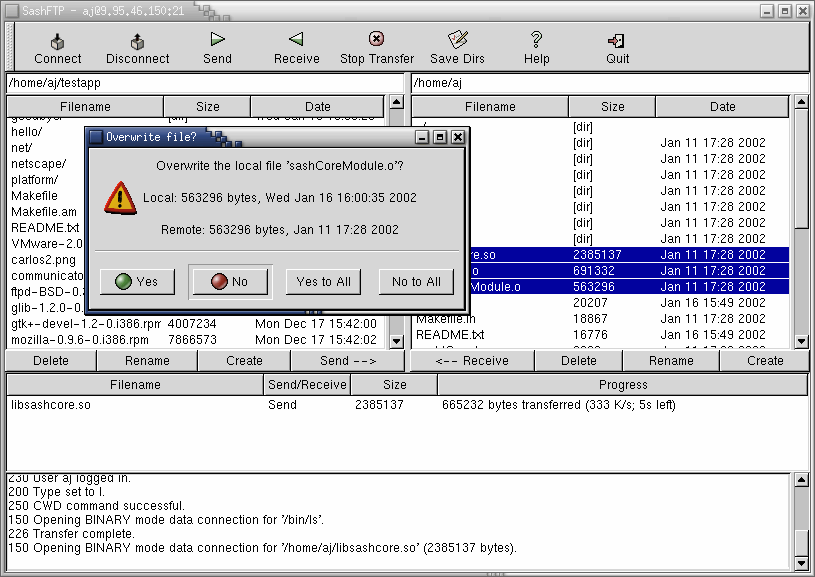Viewport: 815px width, 577px height.
Task: Open the Overwrite file dialog's window menu icon
Action: (96, 137)
